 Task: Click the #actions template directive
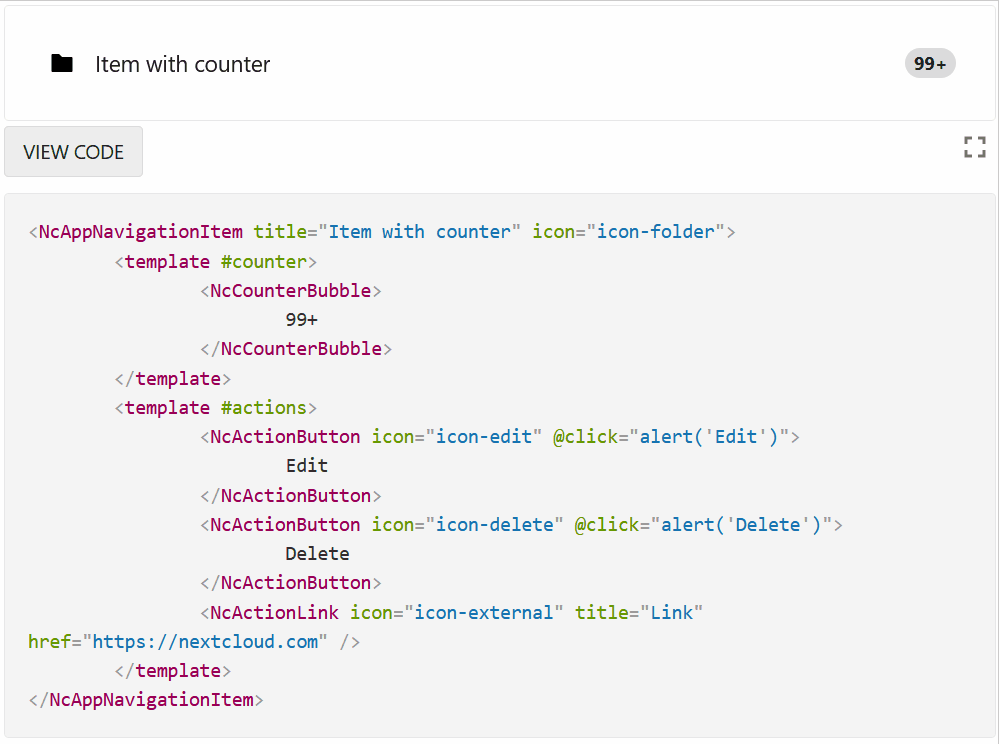264,407
